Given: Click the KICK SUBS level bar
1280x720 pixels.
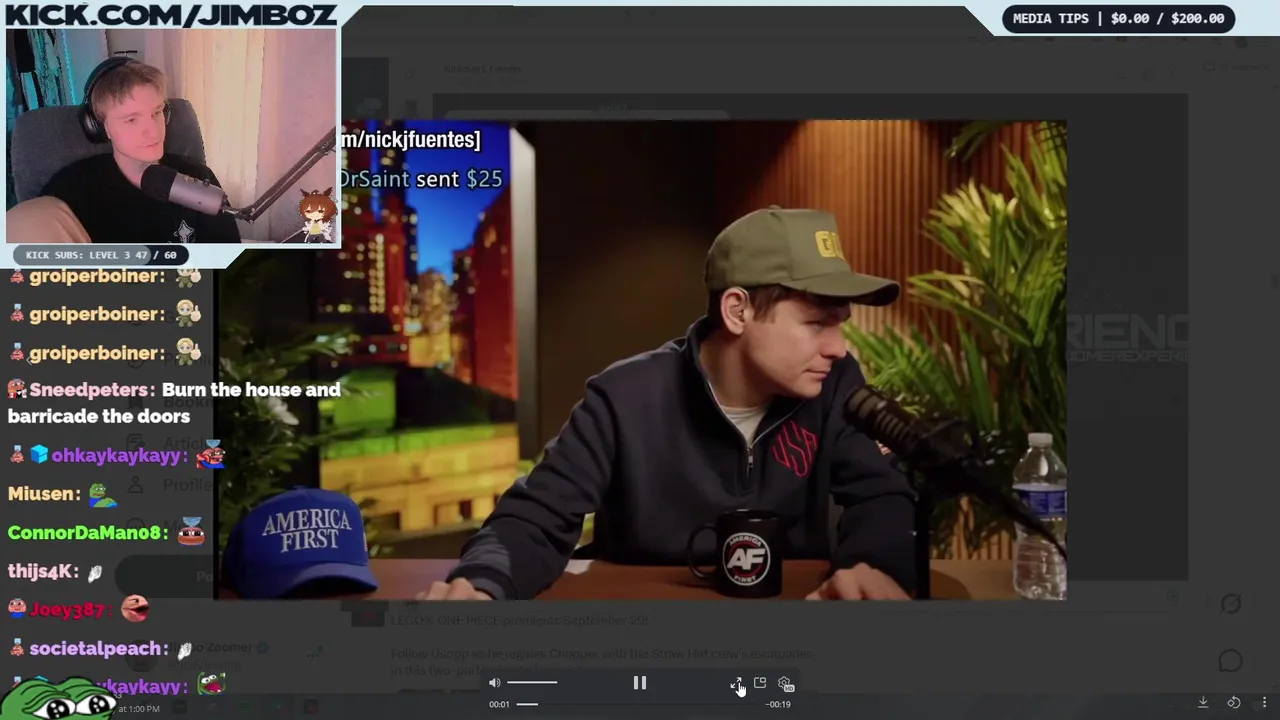Looking at the screenshot, I should click(100, 255).
